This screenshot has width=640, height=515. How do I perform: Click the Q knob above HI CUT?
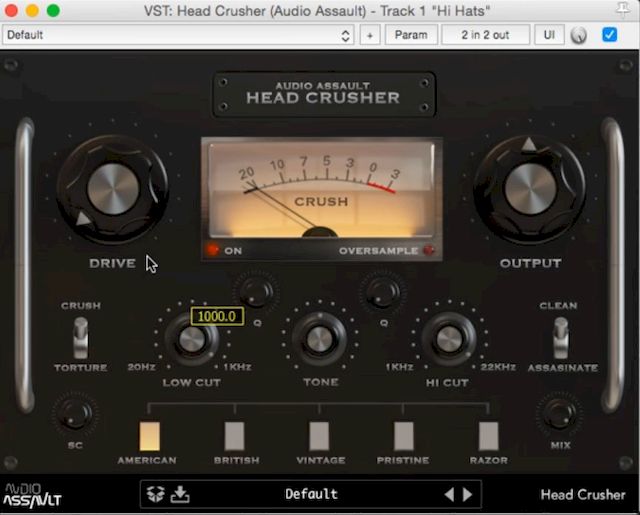pyautogui.click(x=382, y=291)
